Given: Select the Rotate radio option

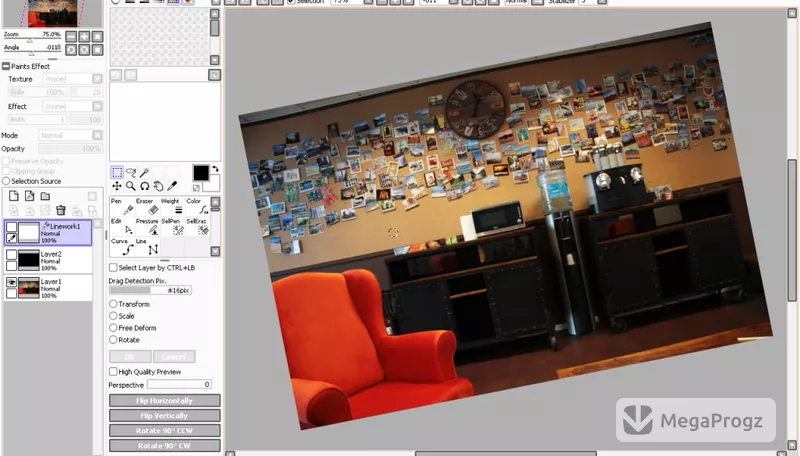Looking at the screenshot, I should click(x=113, y=340).
